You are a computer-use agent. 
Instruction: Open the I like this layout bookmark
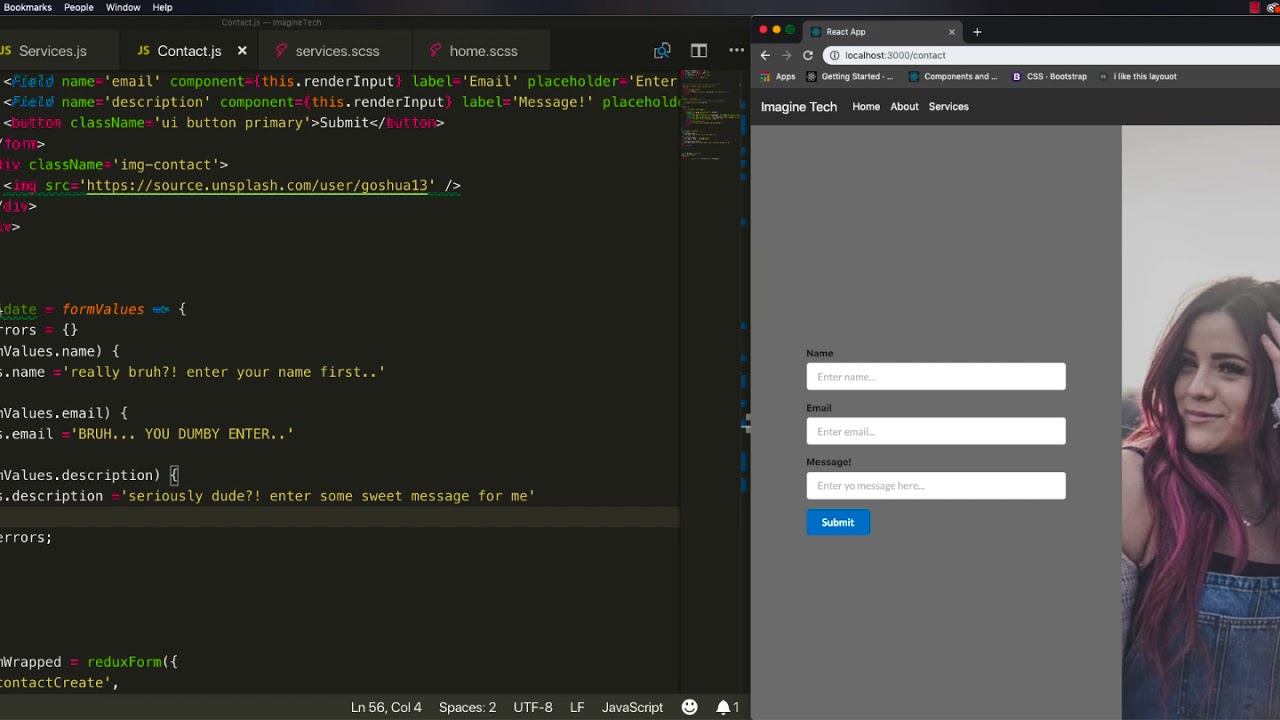point(1137,76)
